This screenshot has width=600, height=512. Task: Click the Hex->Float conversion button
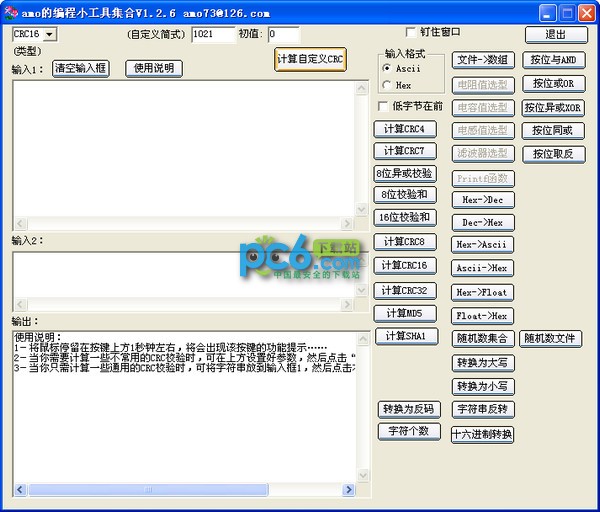(482, 293)
